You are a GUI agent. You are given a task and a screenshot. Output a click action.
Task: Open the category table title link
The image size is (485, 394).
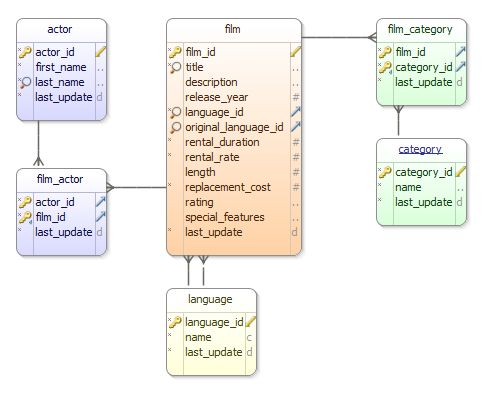click(x=420, y=149)
